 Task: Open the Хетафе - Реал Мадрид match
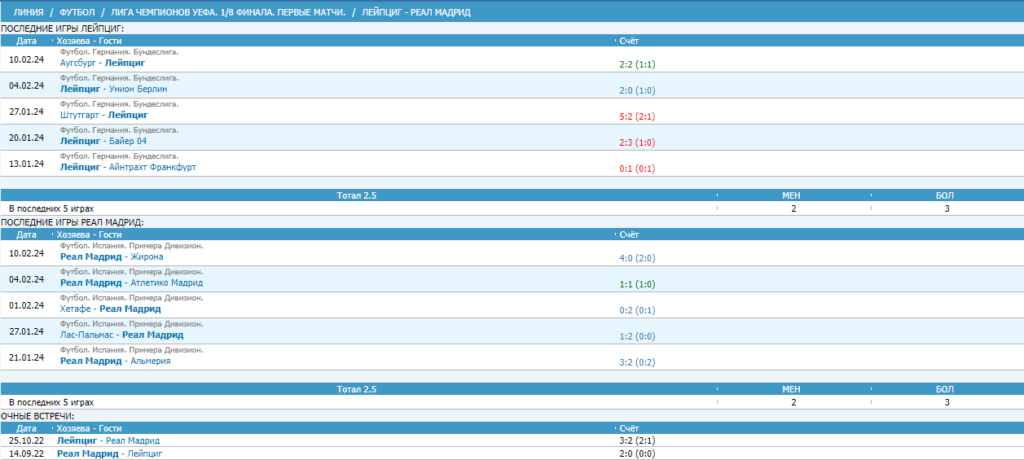(110, 309)
